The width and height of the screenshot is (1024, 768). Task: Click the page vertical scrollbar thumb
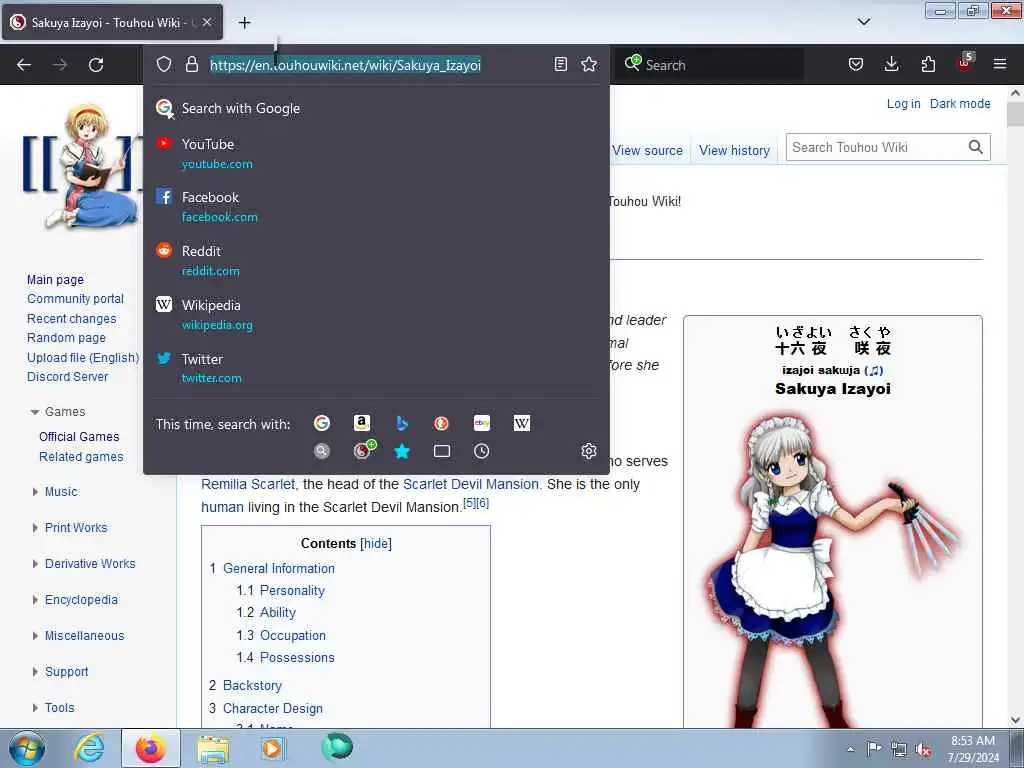pyautogui.click(x=1015, y=115)
